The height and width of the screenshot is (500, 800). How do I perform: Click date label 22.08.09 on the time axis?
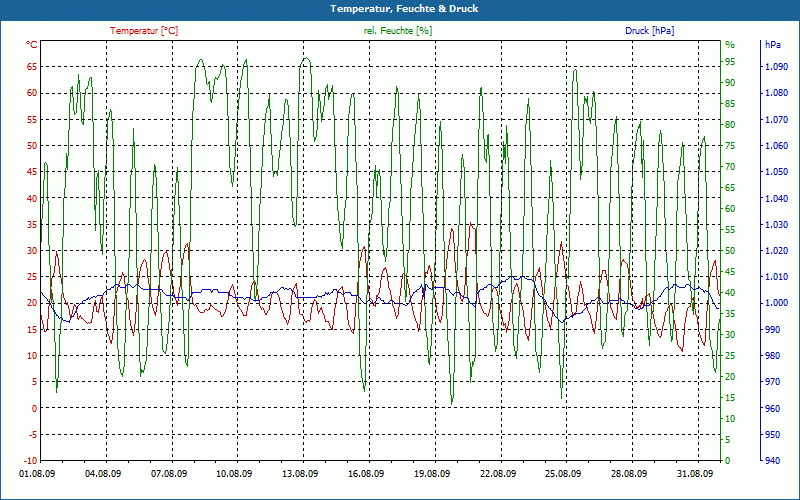point(498,473)
